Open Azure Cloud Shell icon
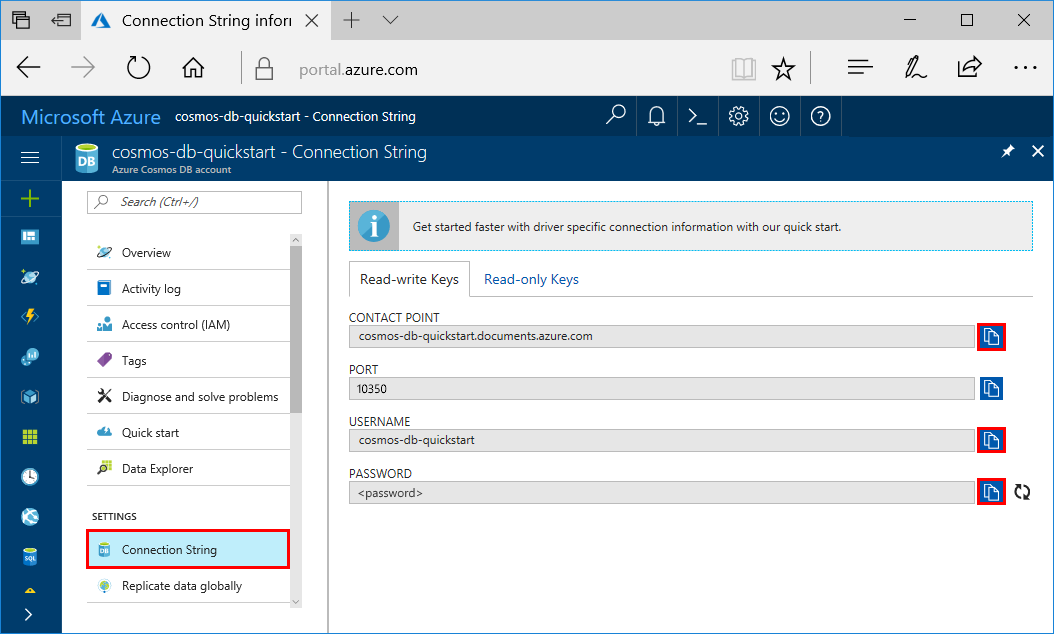Screen dimensions: 1054x634 (698, 116)
